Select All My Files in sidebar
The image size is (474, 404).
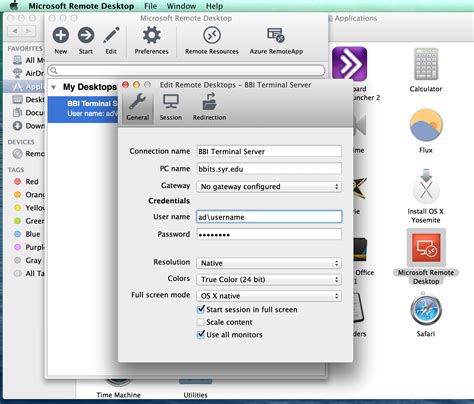[x=28, y=60]
